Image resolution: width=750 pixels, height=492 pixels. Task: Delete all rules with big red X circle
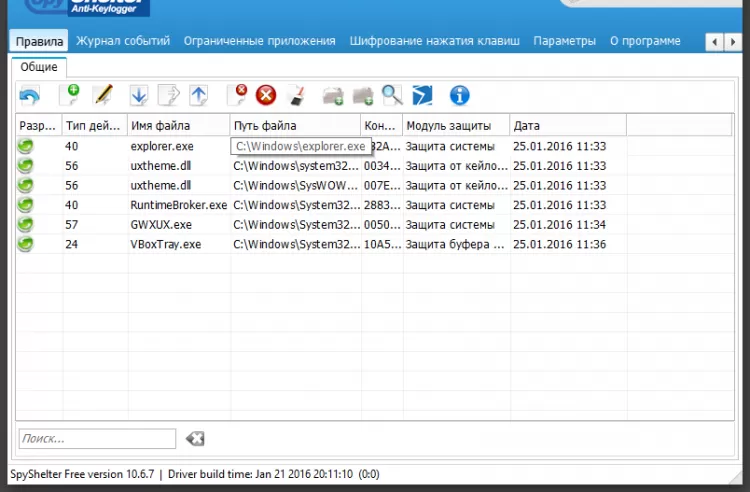coord(266,95)
